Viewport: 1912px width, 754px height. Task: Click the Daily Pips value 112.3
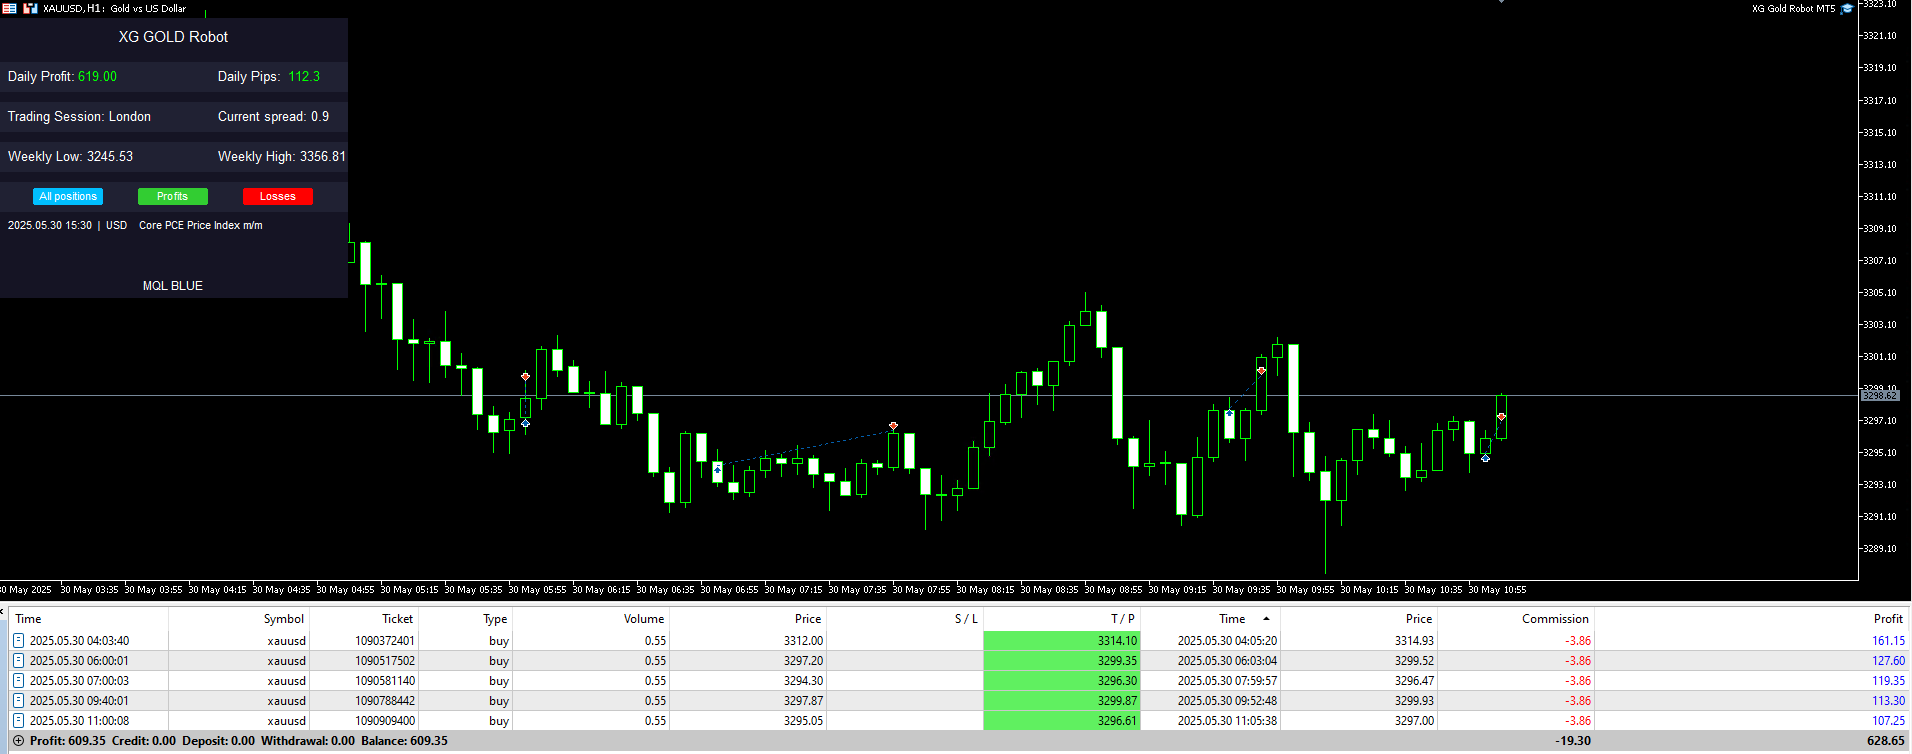point(304,77)
